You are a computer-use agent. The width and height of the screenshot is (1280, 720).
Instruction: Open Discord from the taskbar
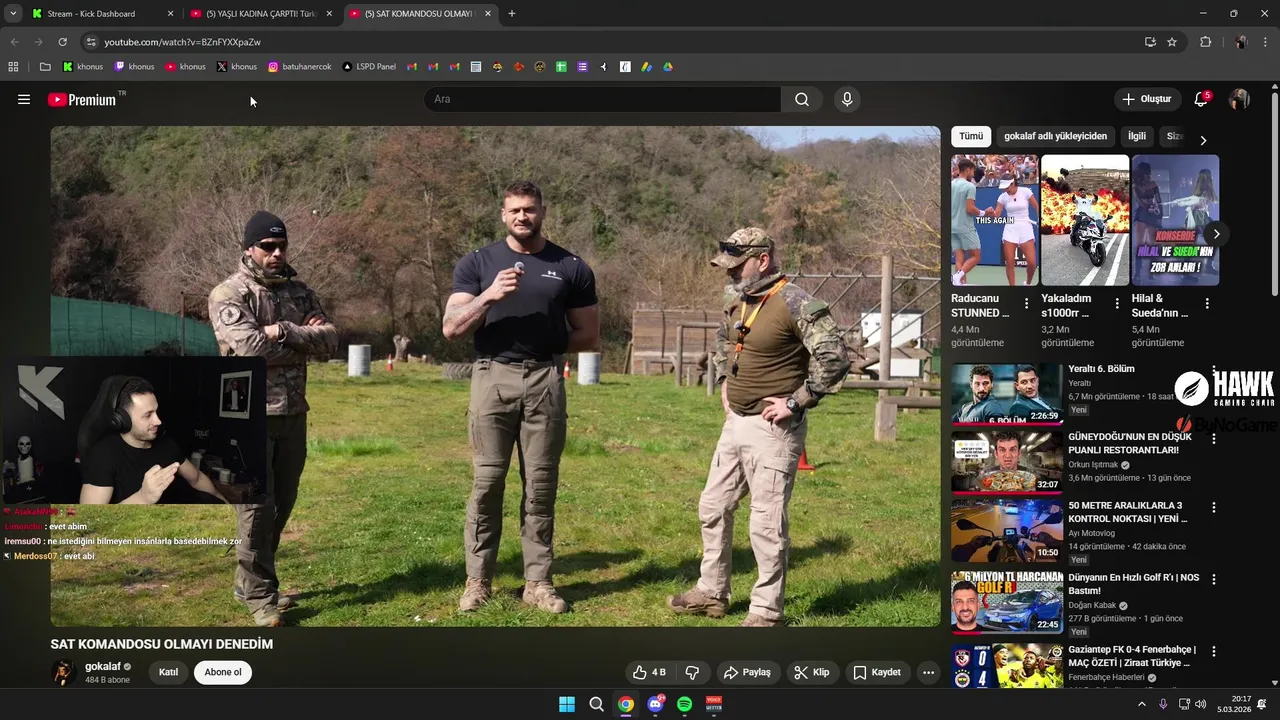coord(655,704)
